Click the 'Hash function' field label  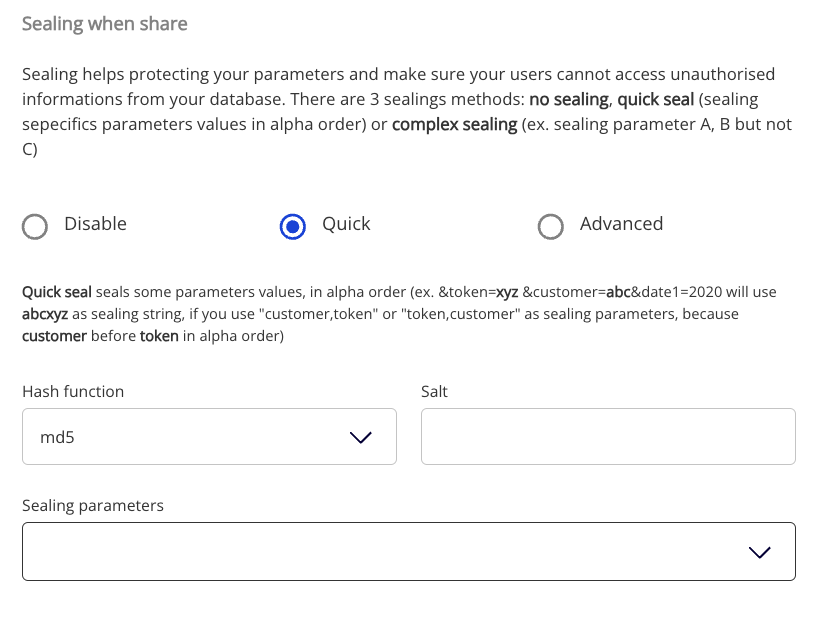pyautogui.click(x=73, y=392)
